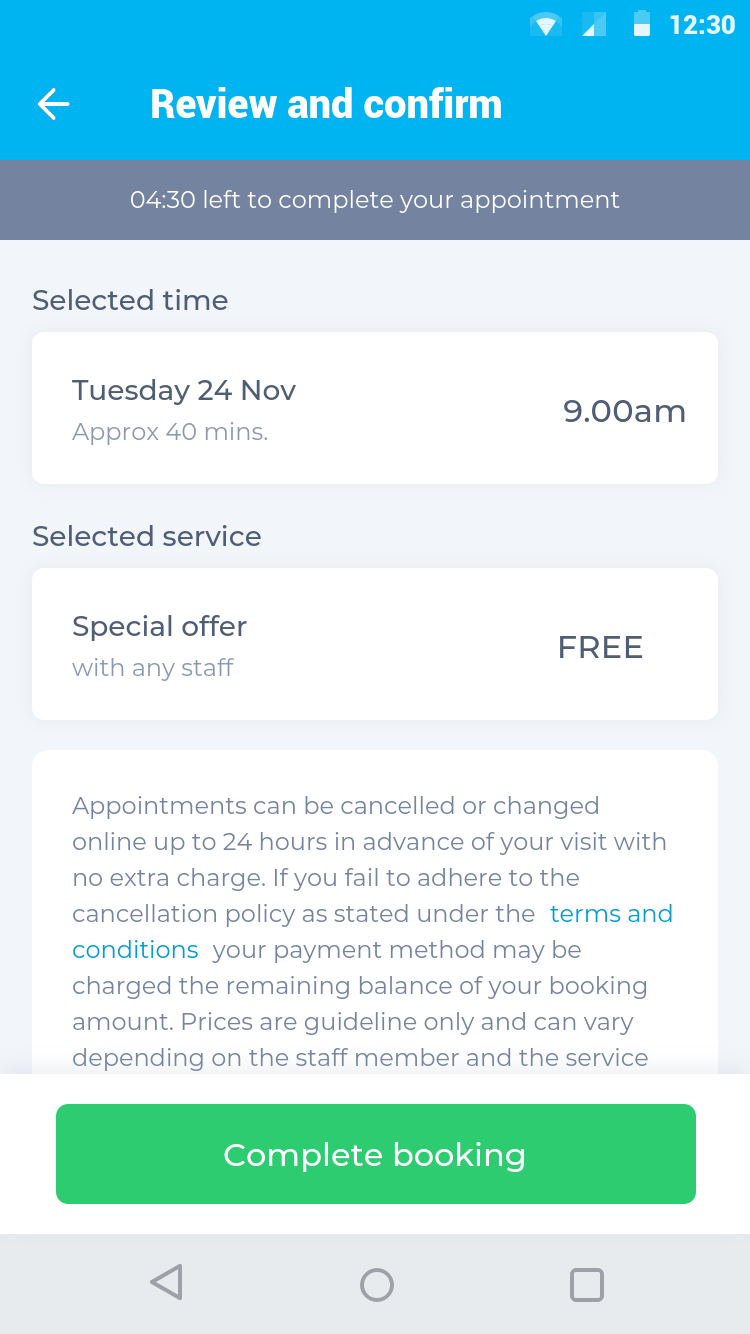This screenshot has height=1334, width=750.
Task: Tap the Approx 40 mins duration text
Action: tap(170, 433)
